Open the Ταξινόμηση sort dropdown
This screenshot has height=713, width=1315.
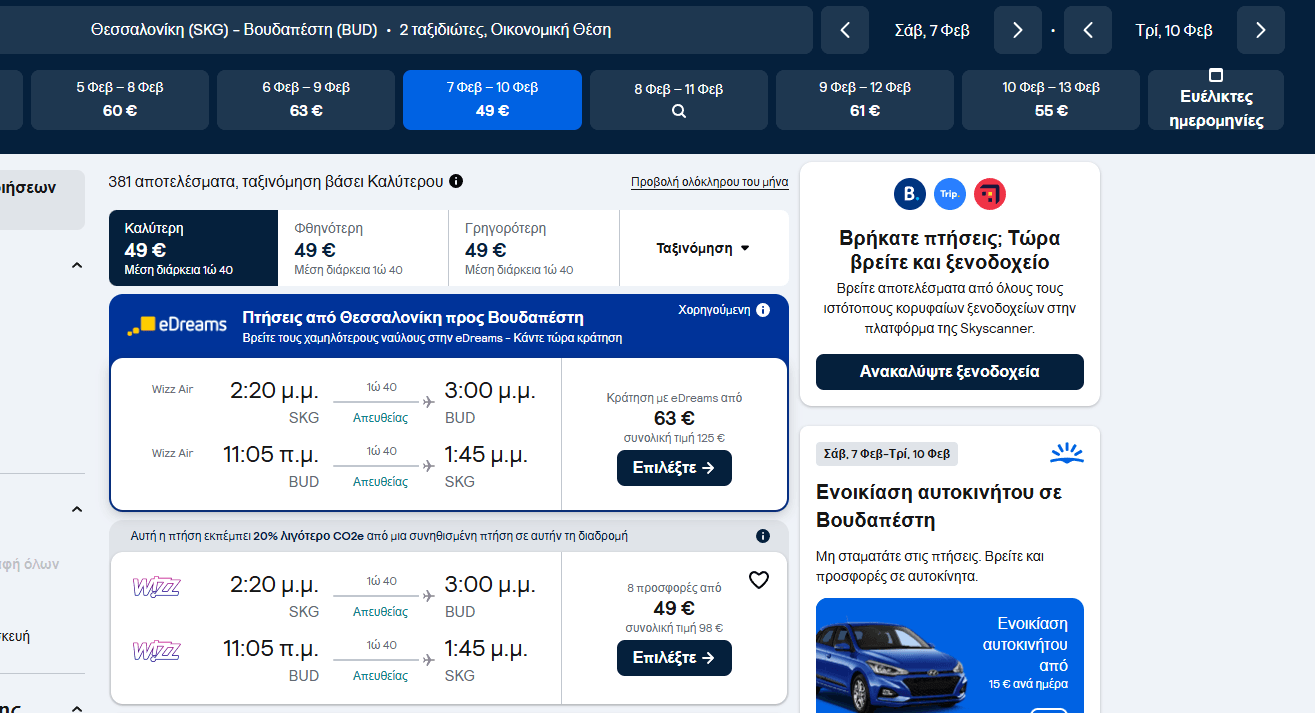point(703,248)
